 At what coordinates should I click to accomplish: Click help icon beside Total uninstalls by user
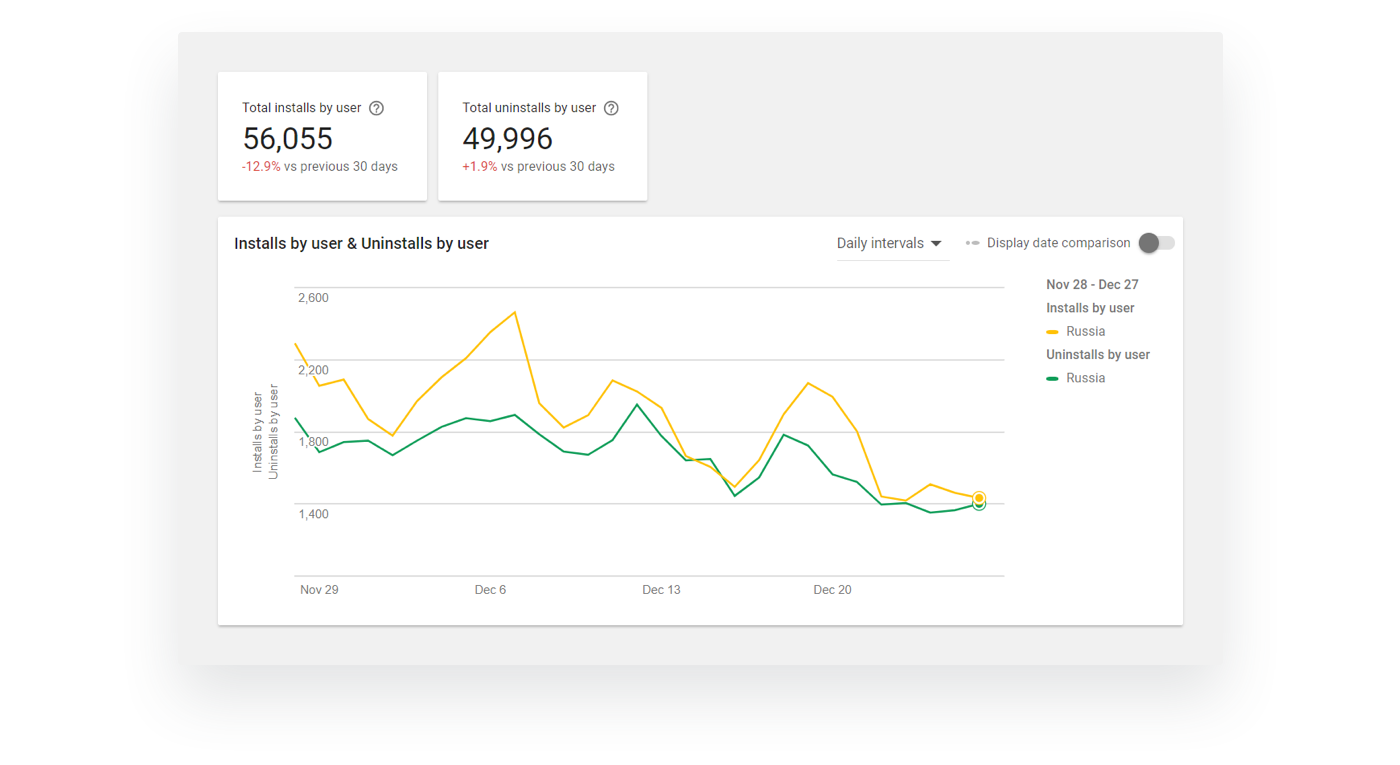click(611, 108)
